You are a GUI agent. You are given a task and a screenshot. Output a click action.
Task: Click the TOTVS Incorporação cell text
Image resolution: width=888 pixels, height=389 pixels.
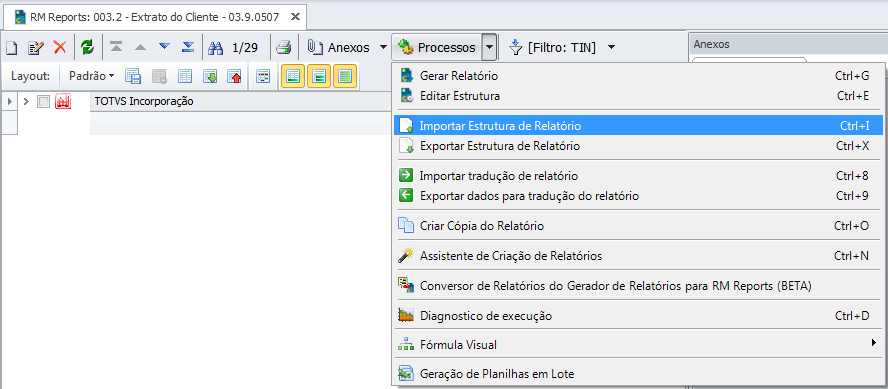coord(144,101)
